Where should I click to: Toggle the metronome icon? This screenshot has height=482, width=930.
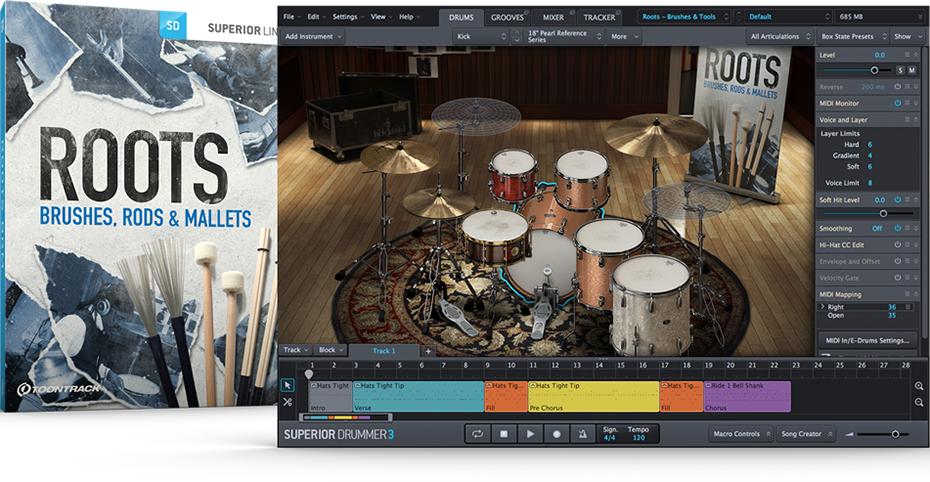pyautogui.click(x=582, y=434)
